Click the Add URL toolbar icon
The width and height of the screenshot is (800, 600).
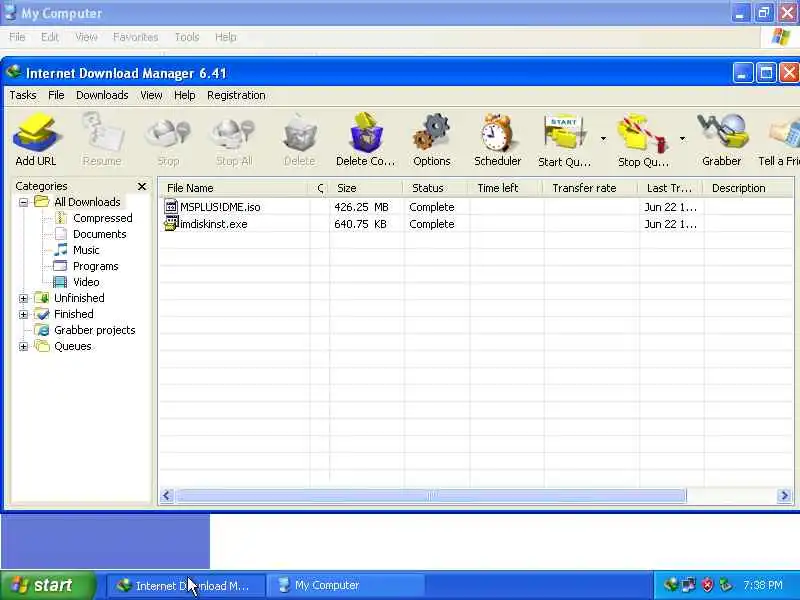click(36, 133)
